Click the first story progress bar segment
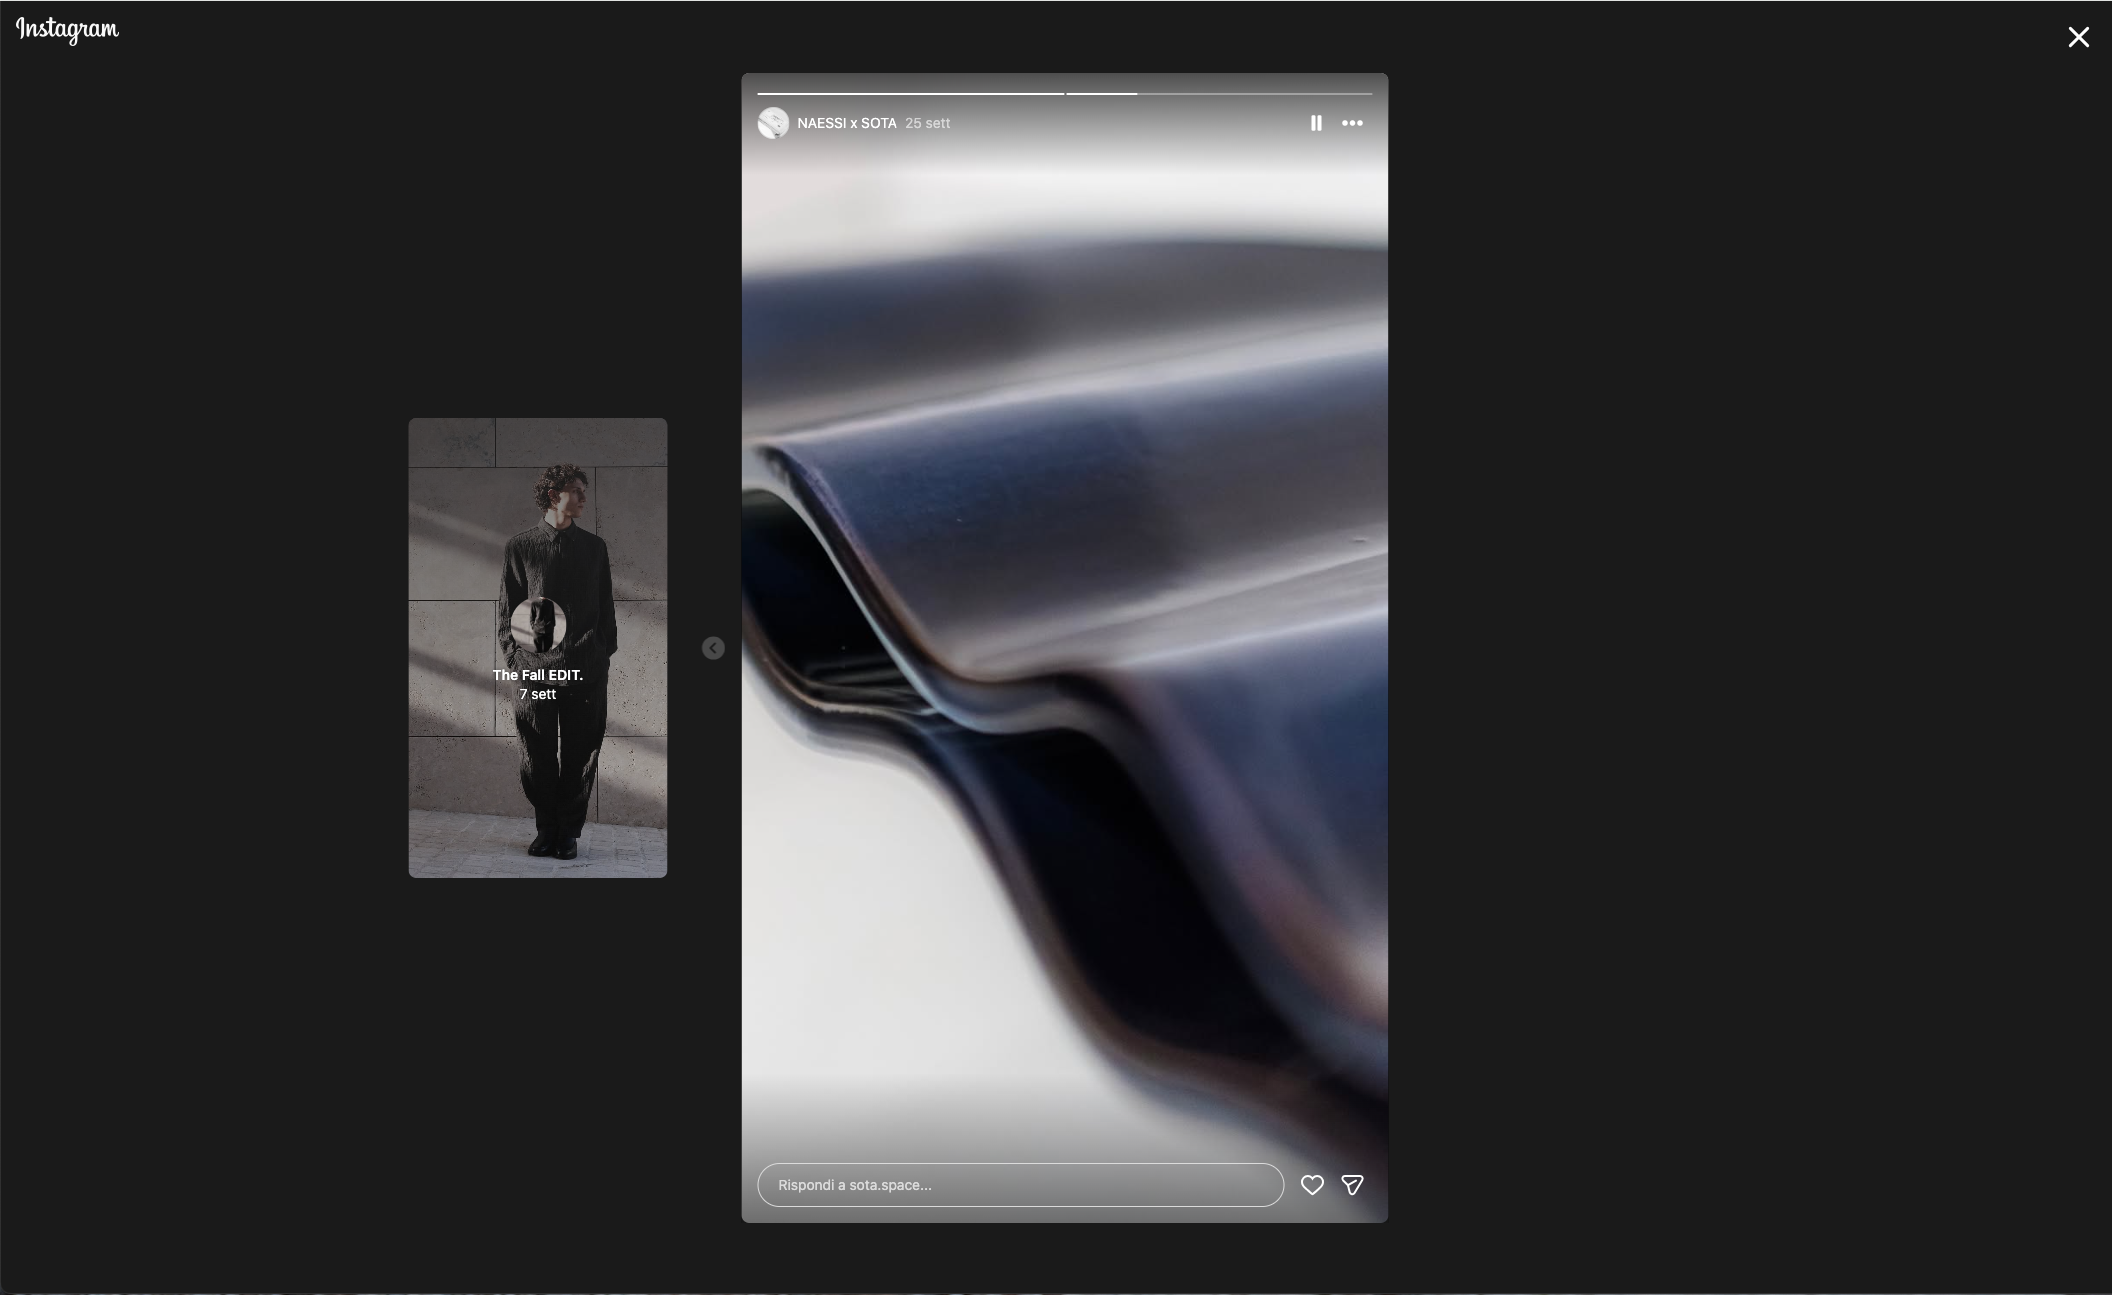Viewport: 2112px width, 1295px height. 910,94
